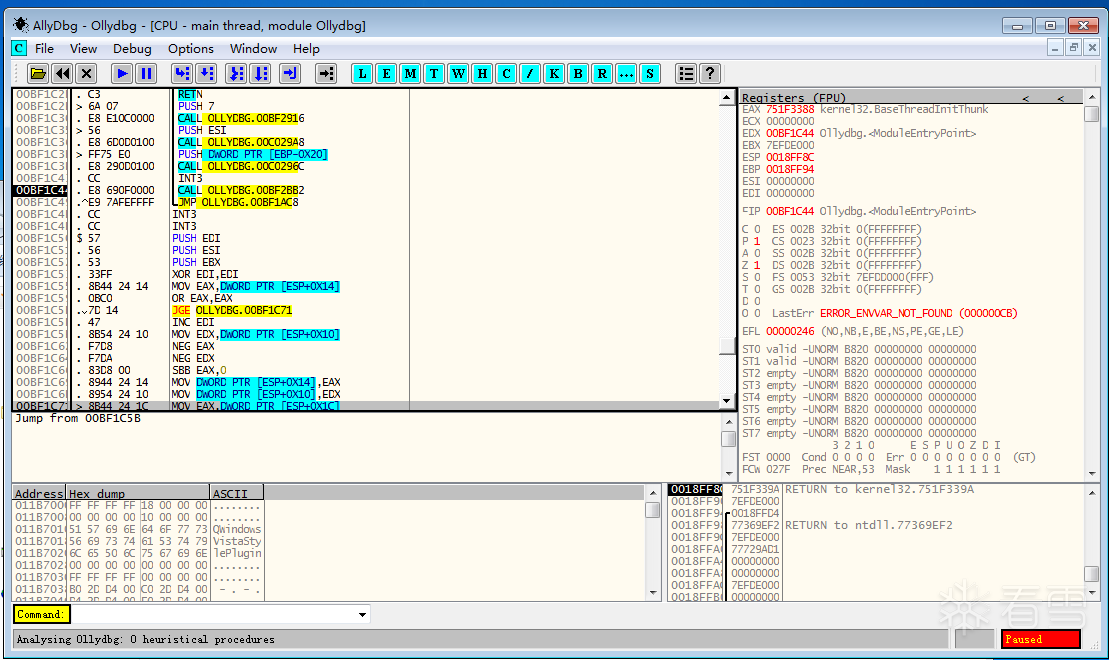
Task: Toggle the C flag value in registers
Action: click(x=757, y=229)
